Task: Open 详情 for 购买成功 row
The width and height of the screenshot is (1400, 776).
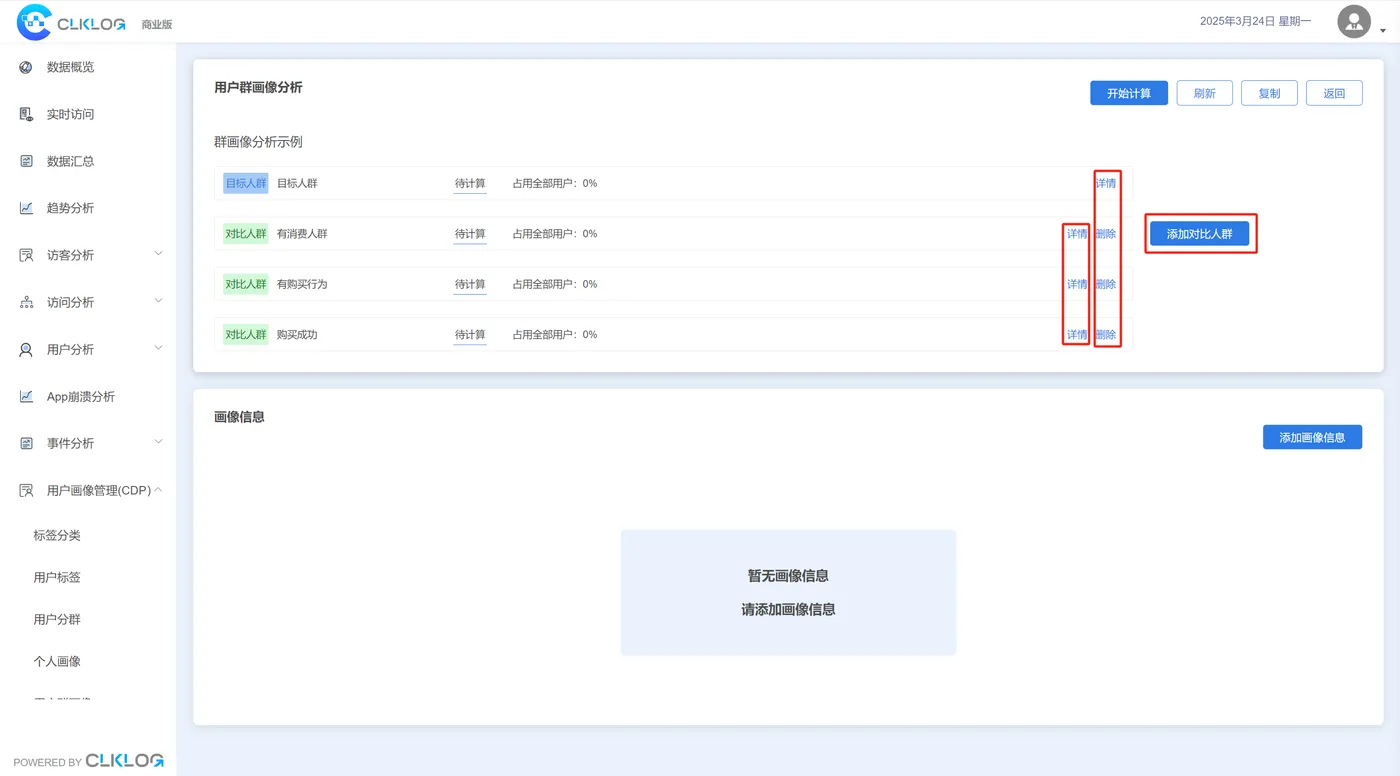Action: pyautogui.click(x=1077, y=334)
